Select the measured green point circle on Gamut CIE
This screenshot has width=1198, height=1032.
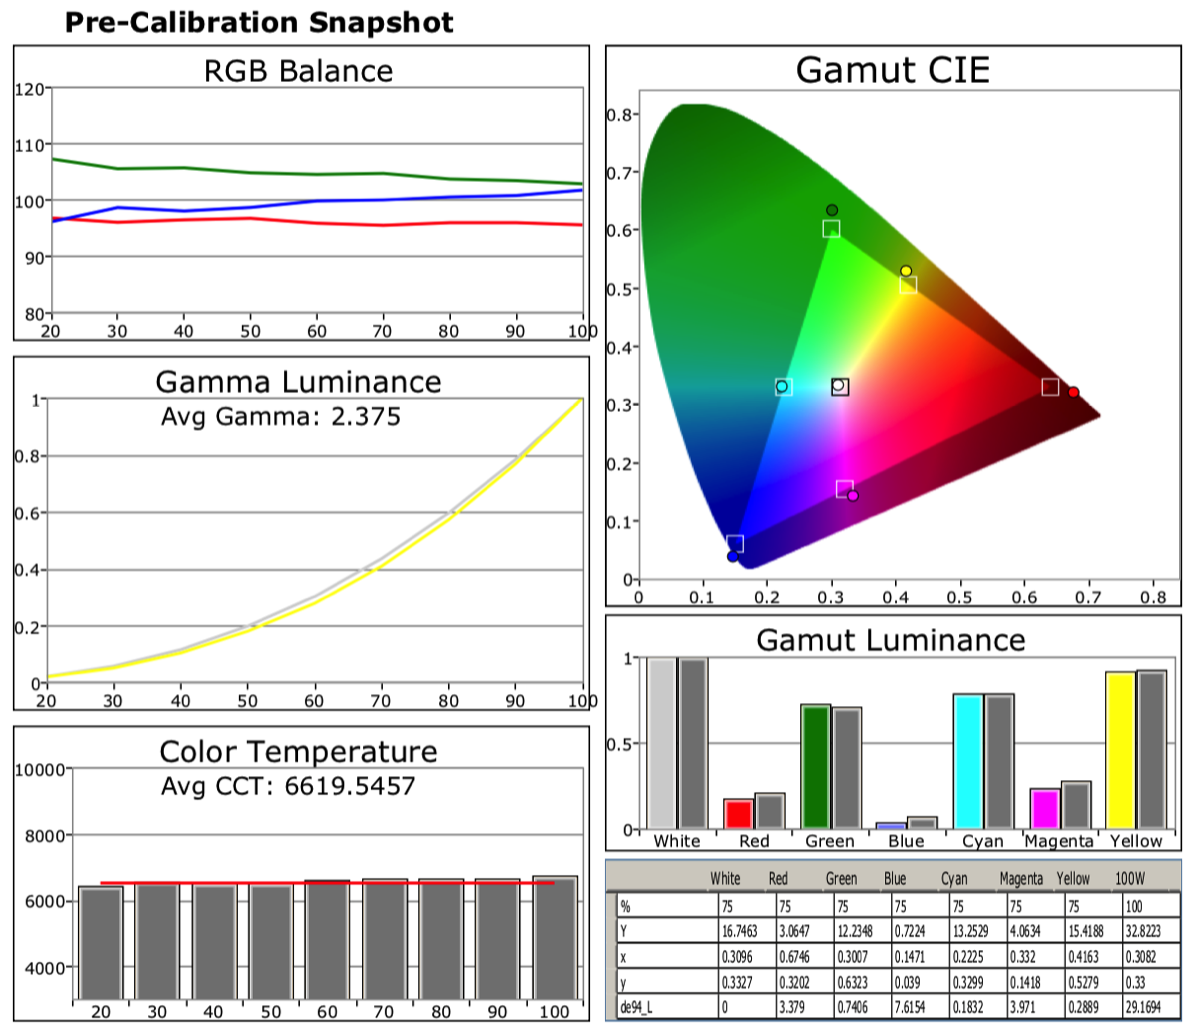(832, 210)
